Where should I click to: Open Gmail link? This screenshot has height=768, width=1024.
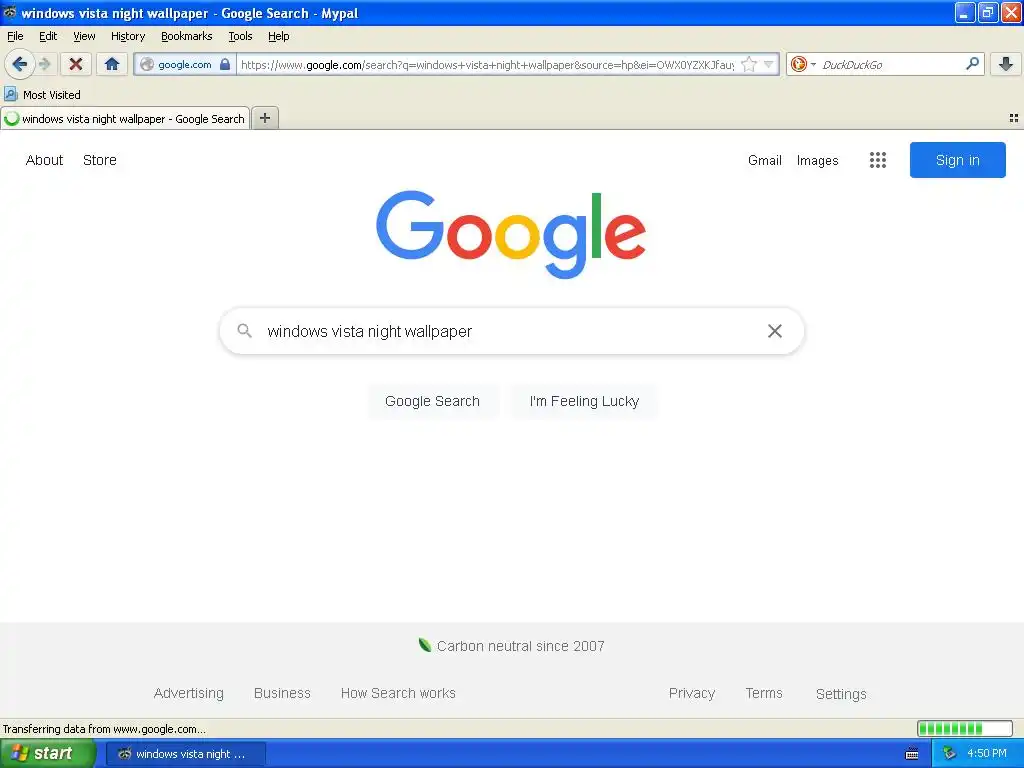point(765,160)
